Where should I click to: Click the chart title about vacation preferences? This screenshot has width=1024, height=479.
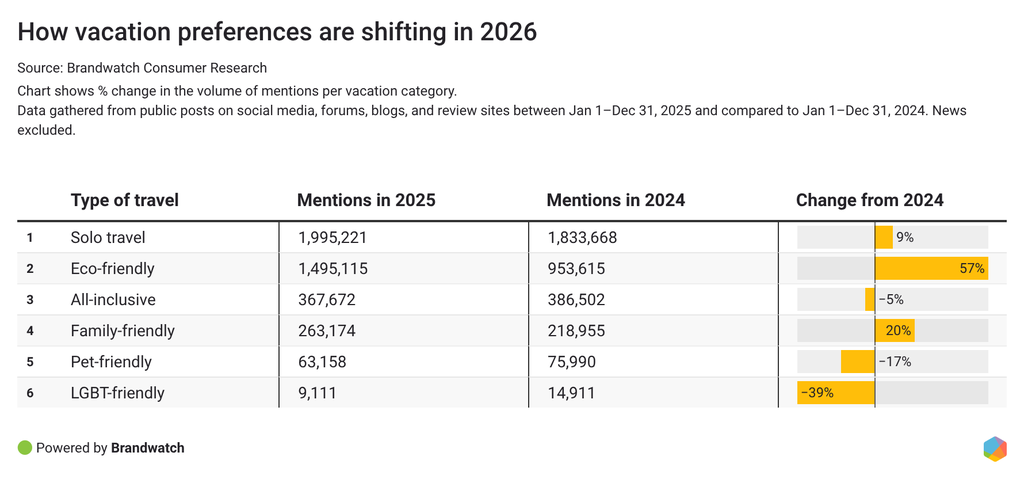277,32
